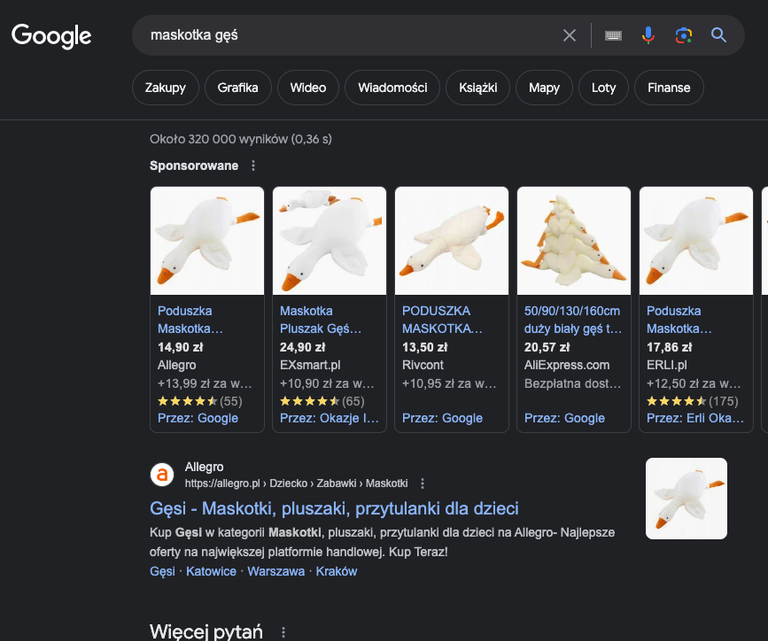This screenshot has height=641, width=768.
Task: Open AliExpress stacked geese product image
Action: (574, 241)
